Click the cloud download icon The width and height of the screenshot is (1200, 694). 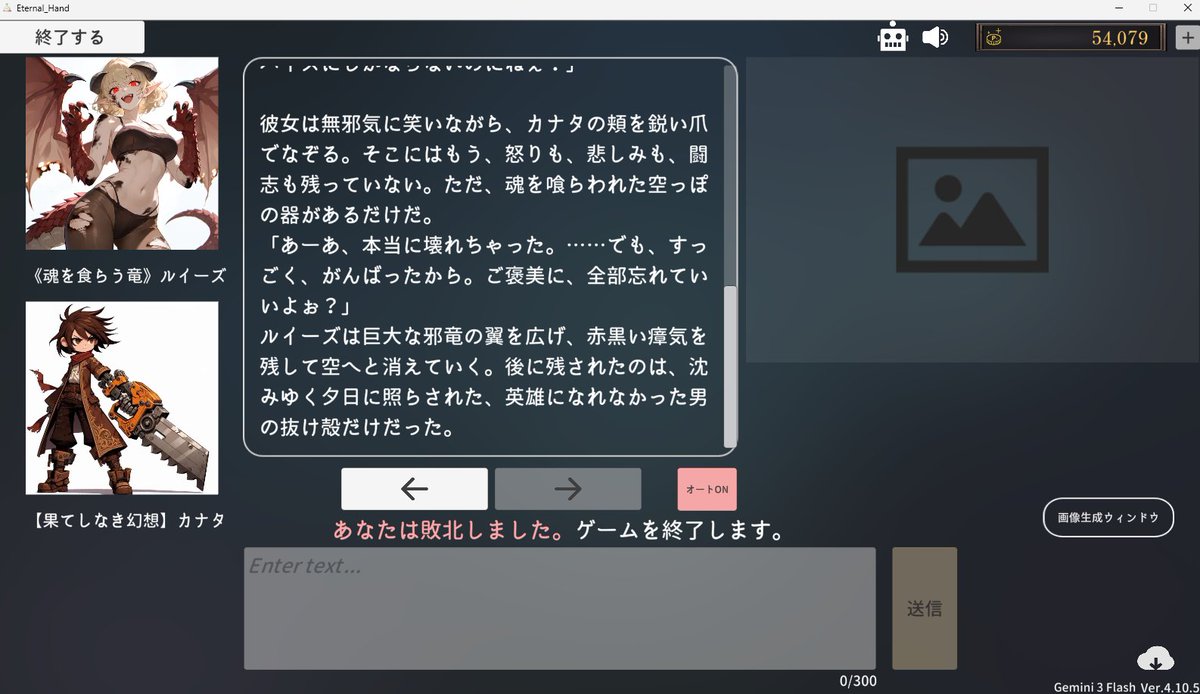(1155, 659)
